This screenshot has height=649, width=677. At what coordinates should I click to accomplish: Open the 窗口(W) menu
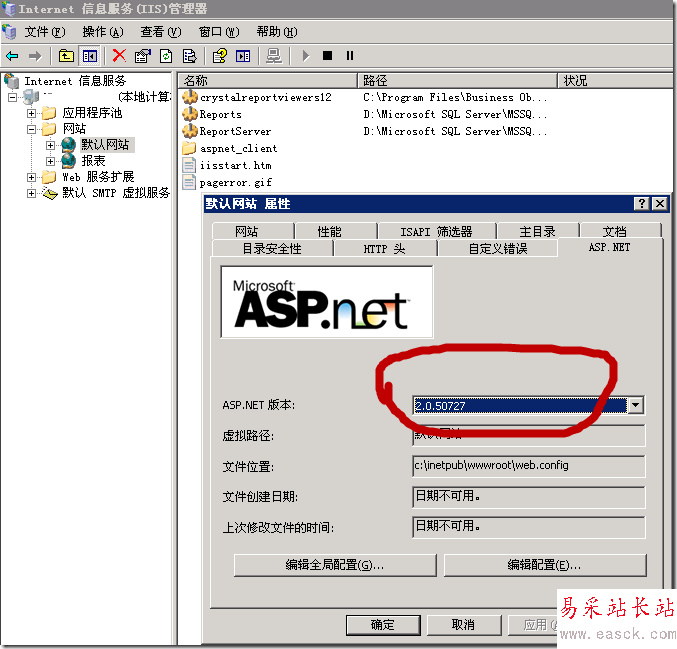(x=218, y=32)
